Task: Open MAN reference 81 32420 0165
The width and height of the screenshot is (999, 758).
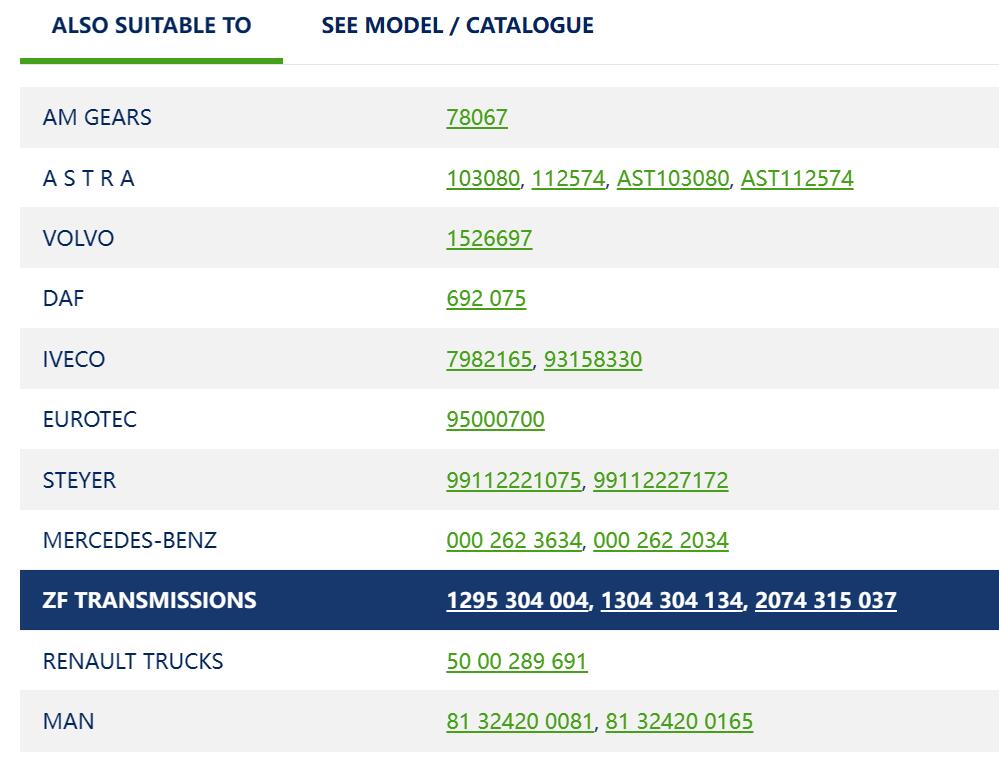Action: pos(679,722)
